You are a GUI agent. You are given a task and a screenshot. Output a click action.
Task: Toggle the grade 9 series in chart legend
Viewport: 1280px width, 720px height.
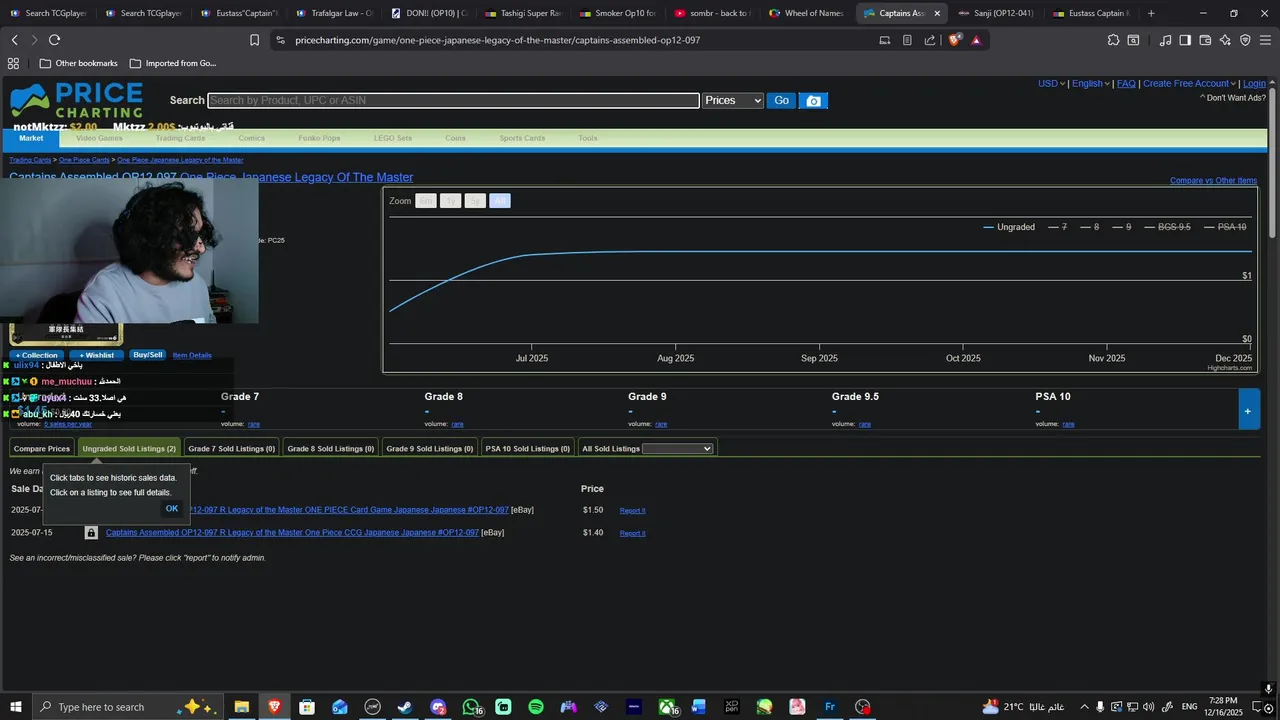(1122, 227)
